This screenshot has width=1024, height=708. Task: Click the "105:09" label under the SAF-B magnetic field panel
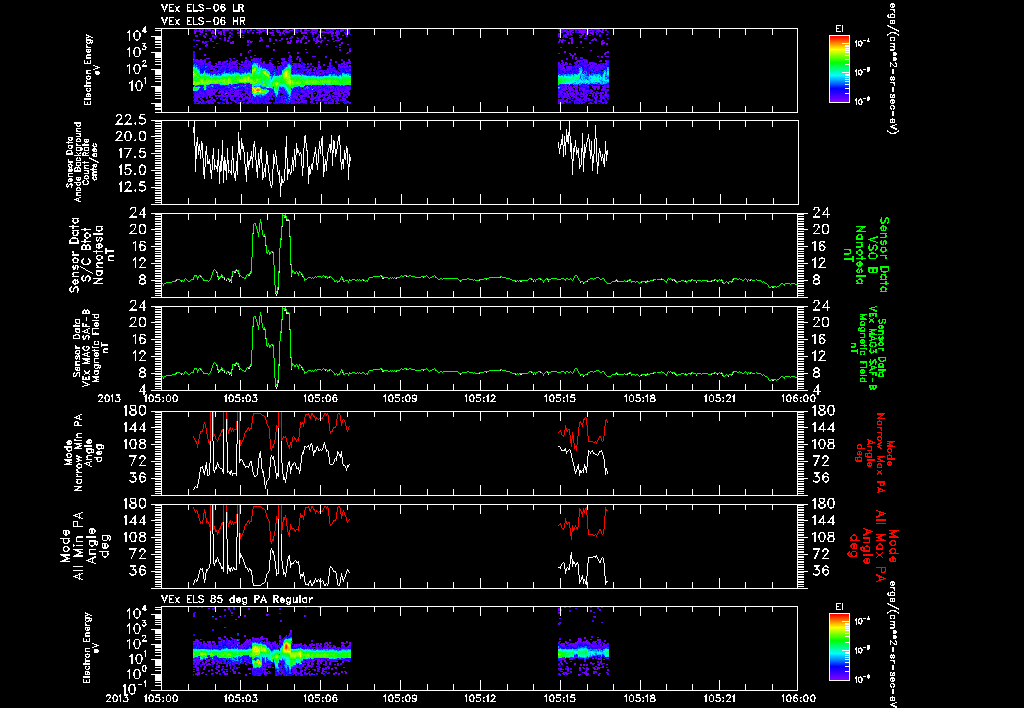pyautogui.click(x=400, y=398)
